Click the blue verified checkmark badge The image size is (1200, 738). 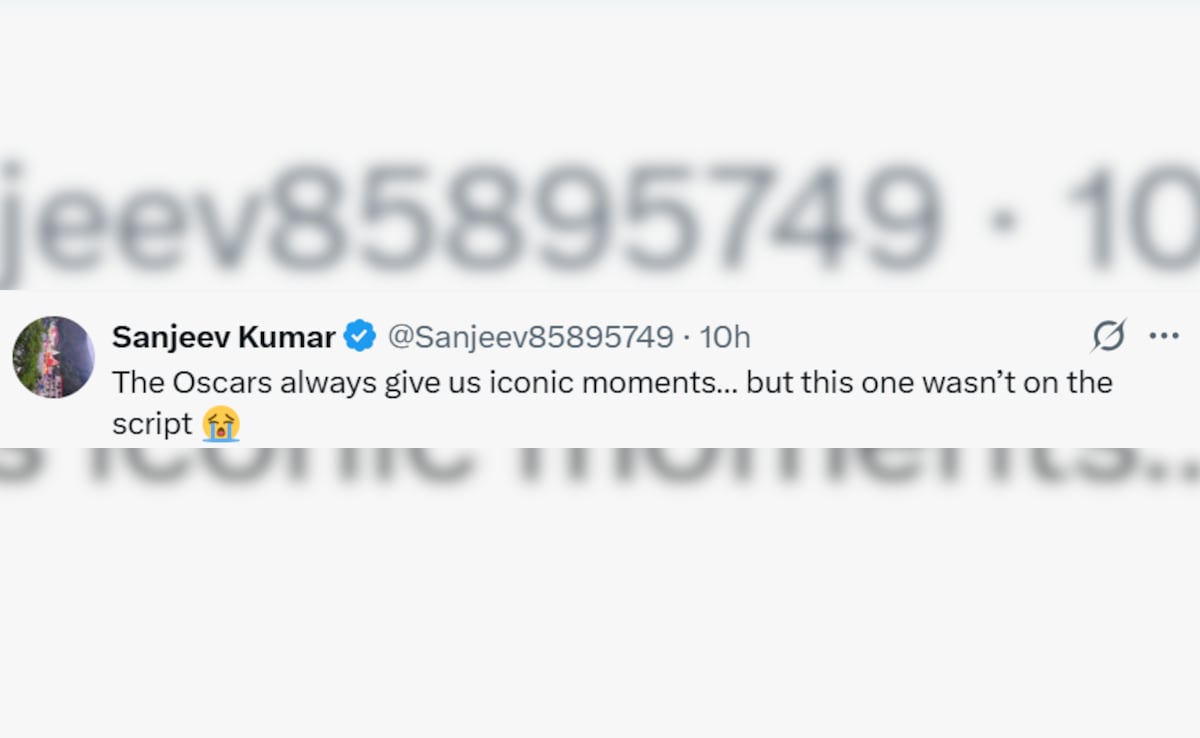tap(360, 337)
